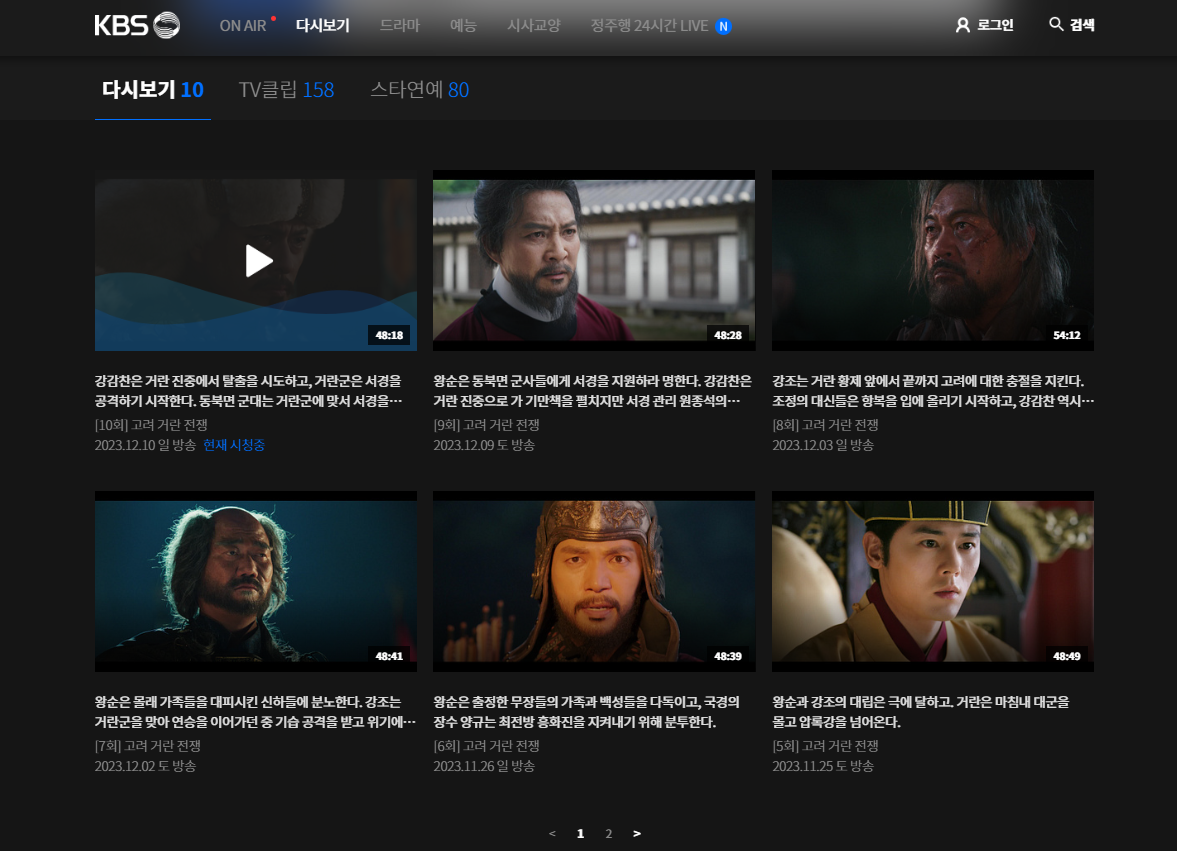Viewport: 1177px width, 851px height.
Task: Click the [8회] 고려 거란 전쟁 title
Action: [825, 425]
